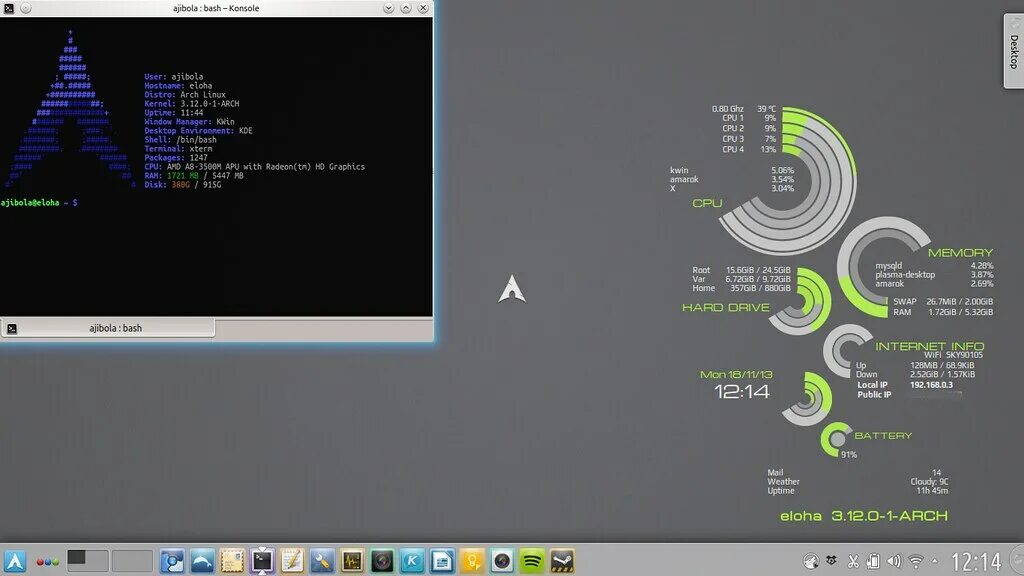Image resolution: width=1024 pixels, height=576 pixels.
Task: Click the Konsole terminal icon in the panel
Action: (x=262, y=561)
